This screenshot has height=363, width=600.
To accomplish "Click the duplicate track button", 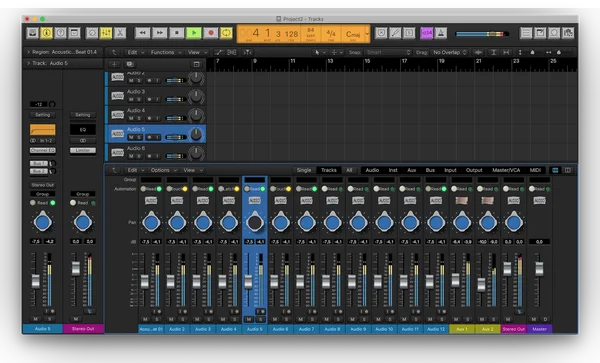I will (130, 64).
